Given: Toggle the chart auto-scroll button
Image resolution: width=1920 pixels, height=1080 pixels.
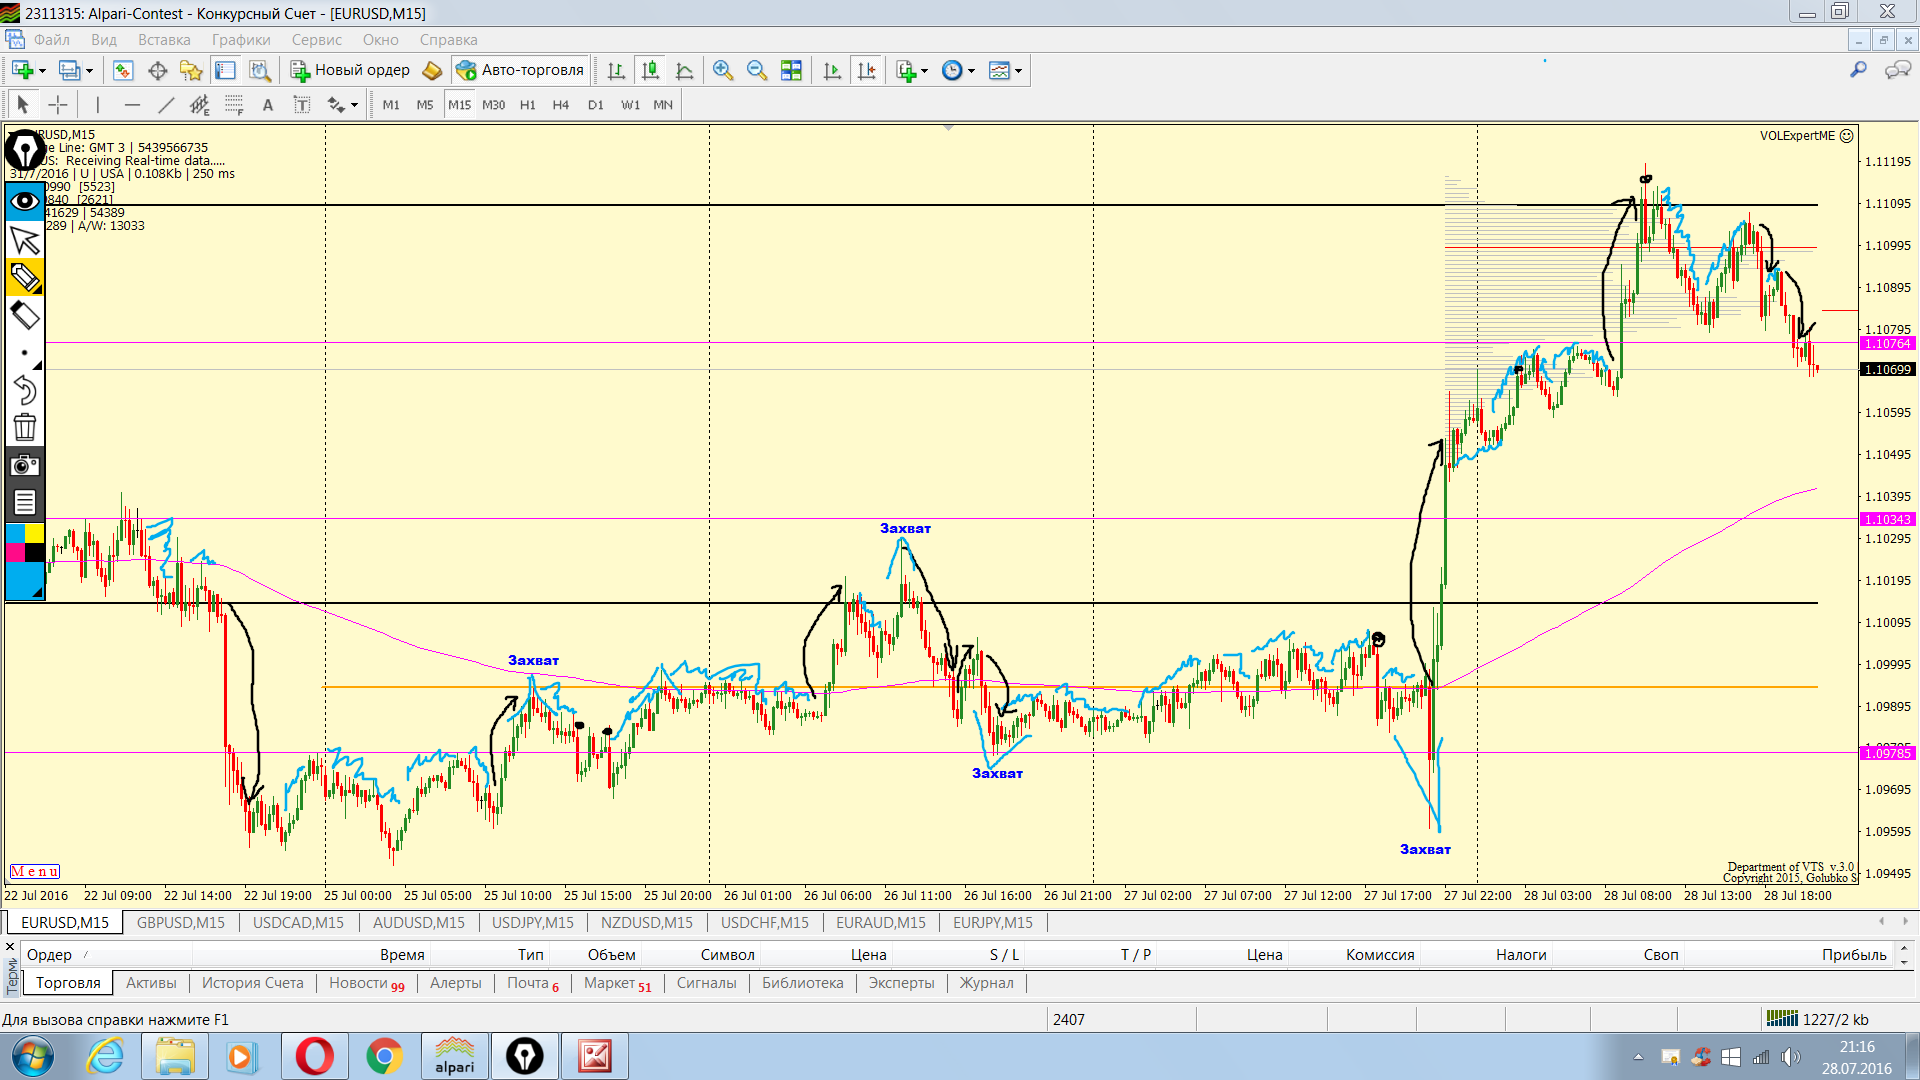Looking at the screenshot, I should pyautogui.click(x=832, y=70).
